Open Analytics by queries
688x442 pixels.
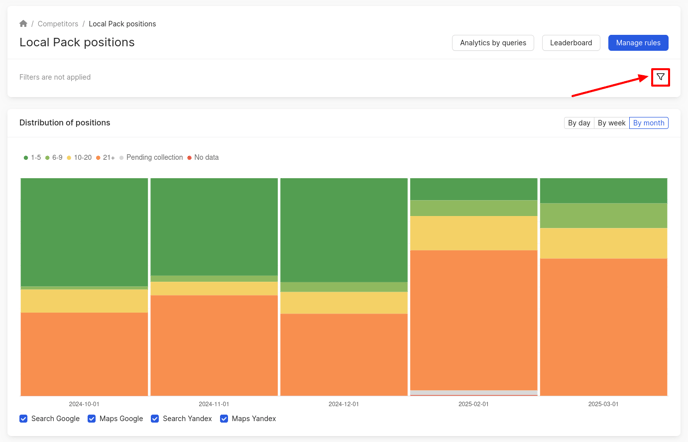coord(493,43)
